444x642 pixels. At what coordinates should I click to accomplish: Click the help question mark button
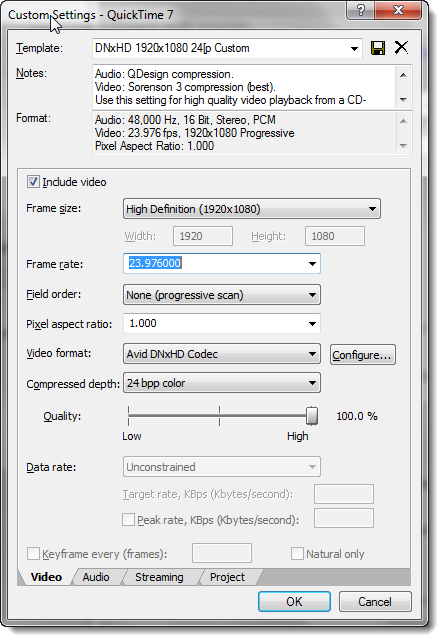click(x=361, y=9)
